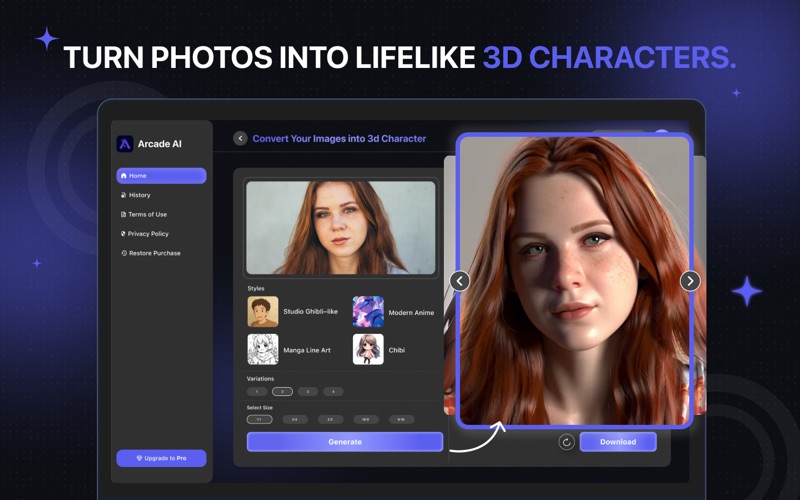Set Variations to 4
The height and width of the screenshot is (500, 800).
coord(333,392)
